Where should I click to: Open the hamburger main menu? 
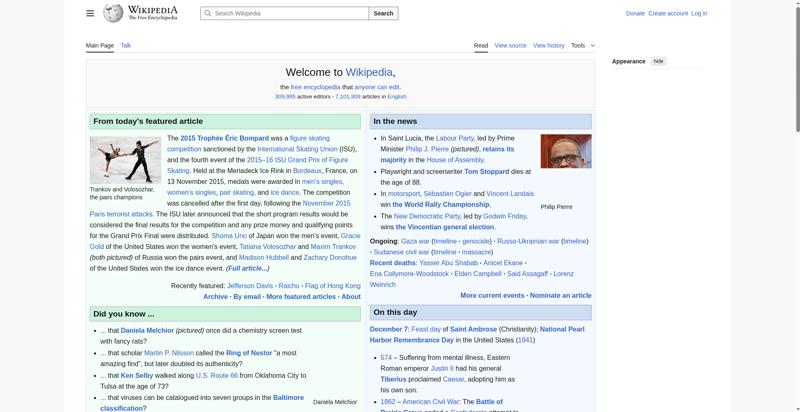(90, 13)
